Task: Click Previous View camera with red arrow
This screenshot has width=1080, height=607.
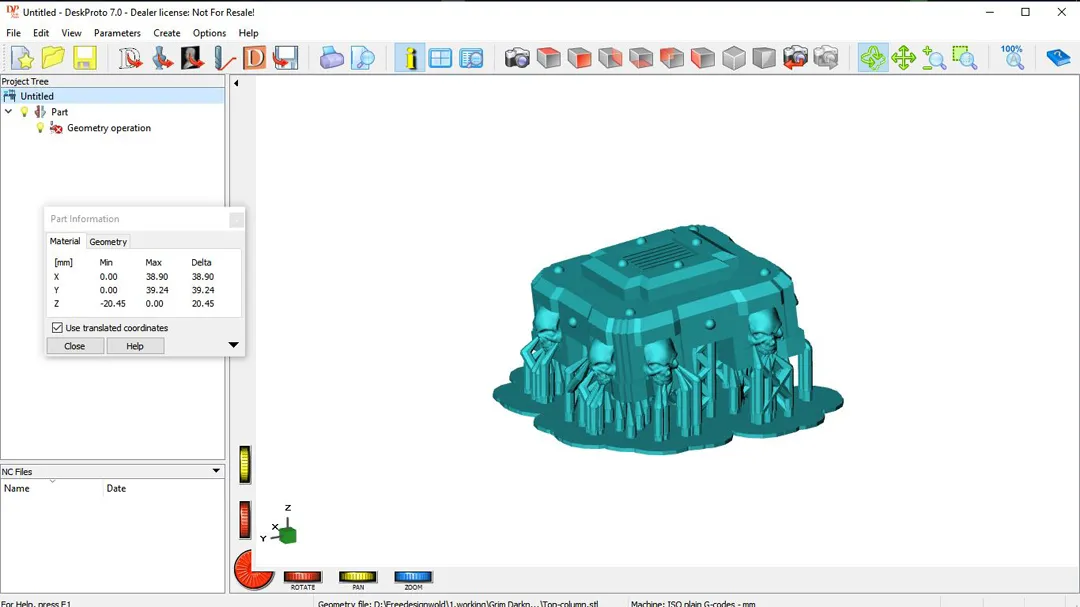Action: point(795,58)
